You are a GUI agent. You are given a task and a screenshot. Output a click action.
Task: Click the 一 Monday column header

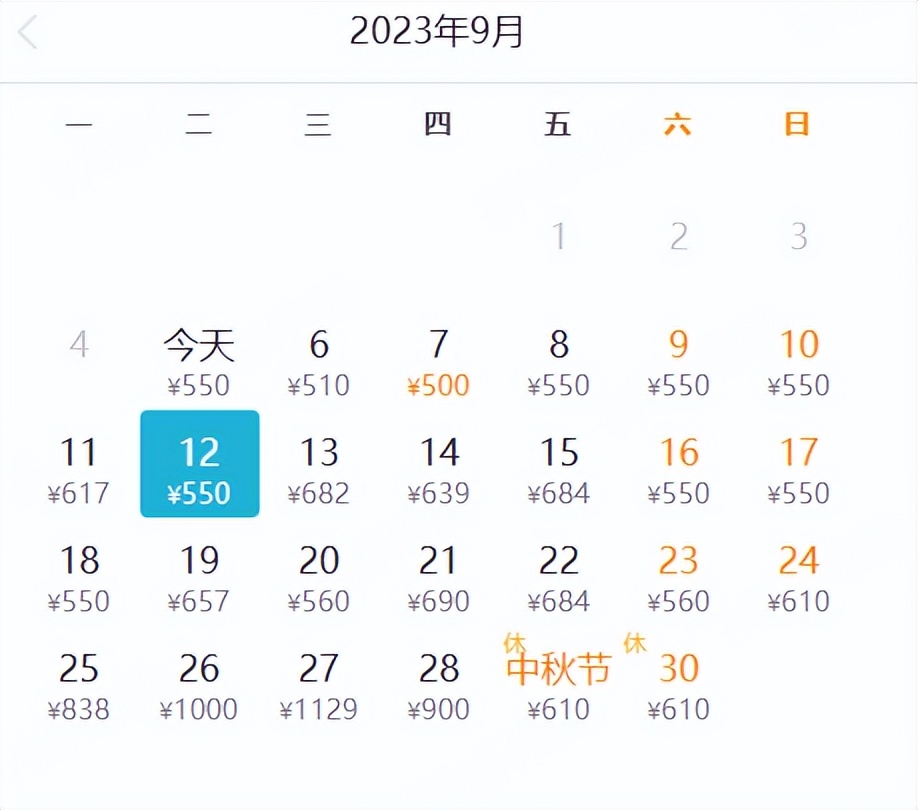(80, 125)
